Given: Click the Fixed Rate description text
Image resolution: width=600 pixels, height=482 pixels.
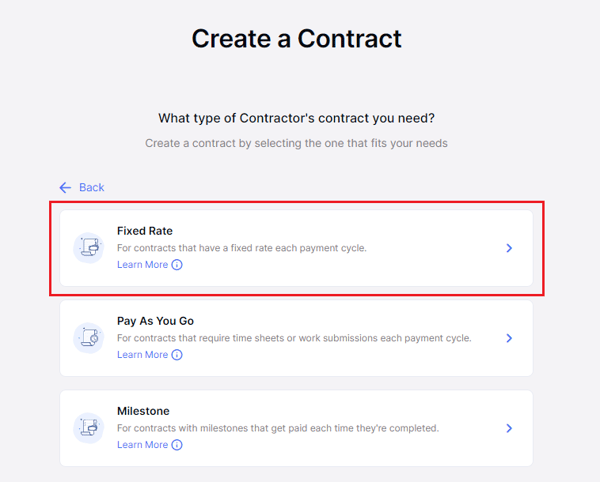Looking at the screenshot, I should click(x=242, y=248).
